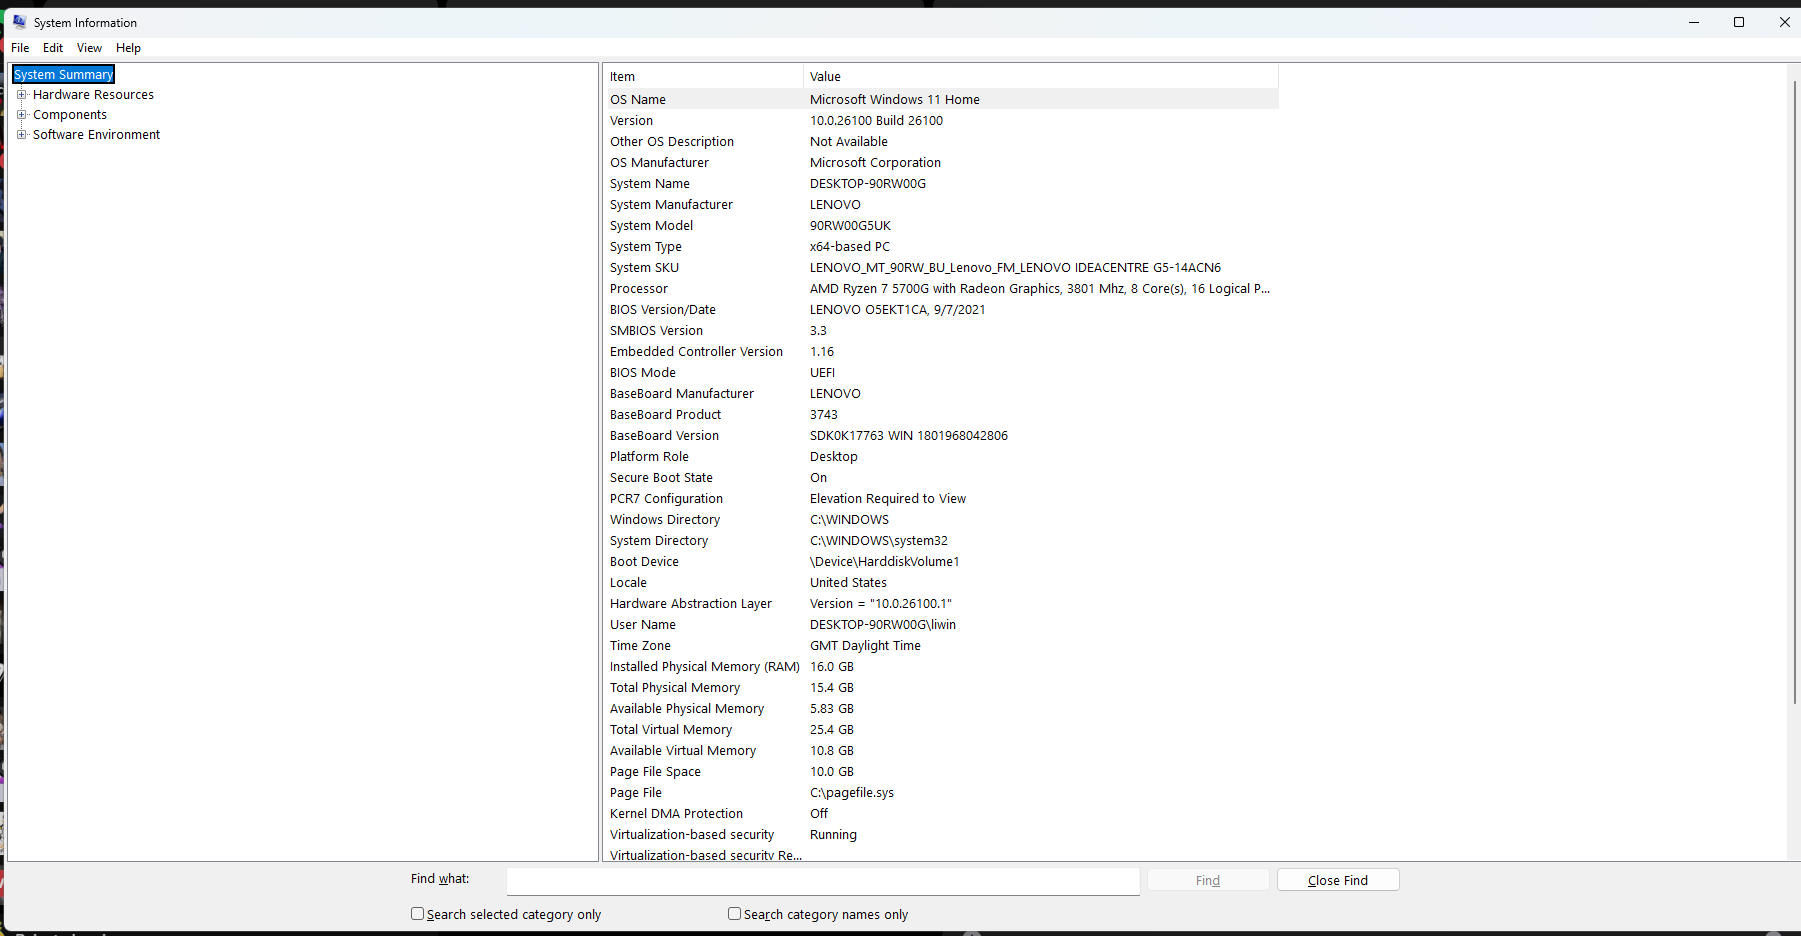
Task: Select the Windows Directory row
Action: pos(943,520)
